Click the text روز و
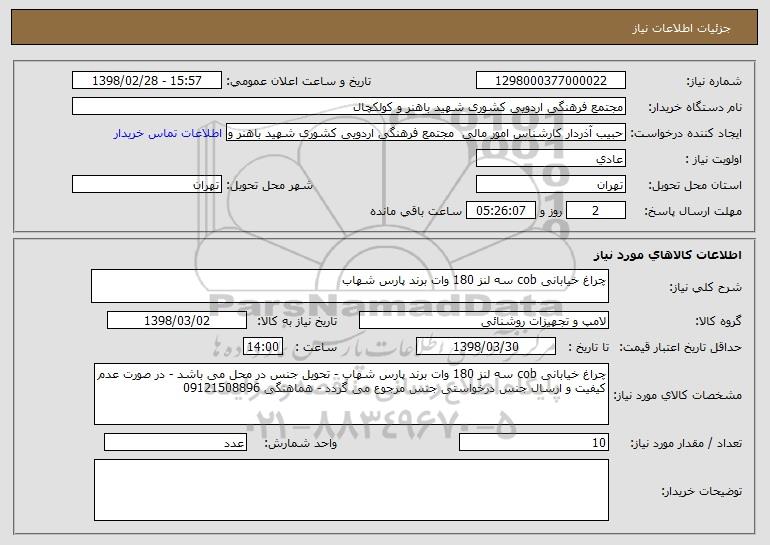The width and height of the screenshot is (770, 545). pos(551,212)
